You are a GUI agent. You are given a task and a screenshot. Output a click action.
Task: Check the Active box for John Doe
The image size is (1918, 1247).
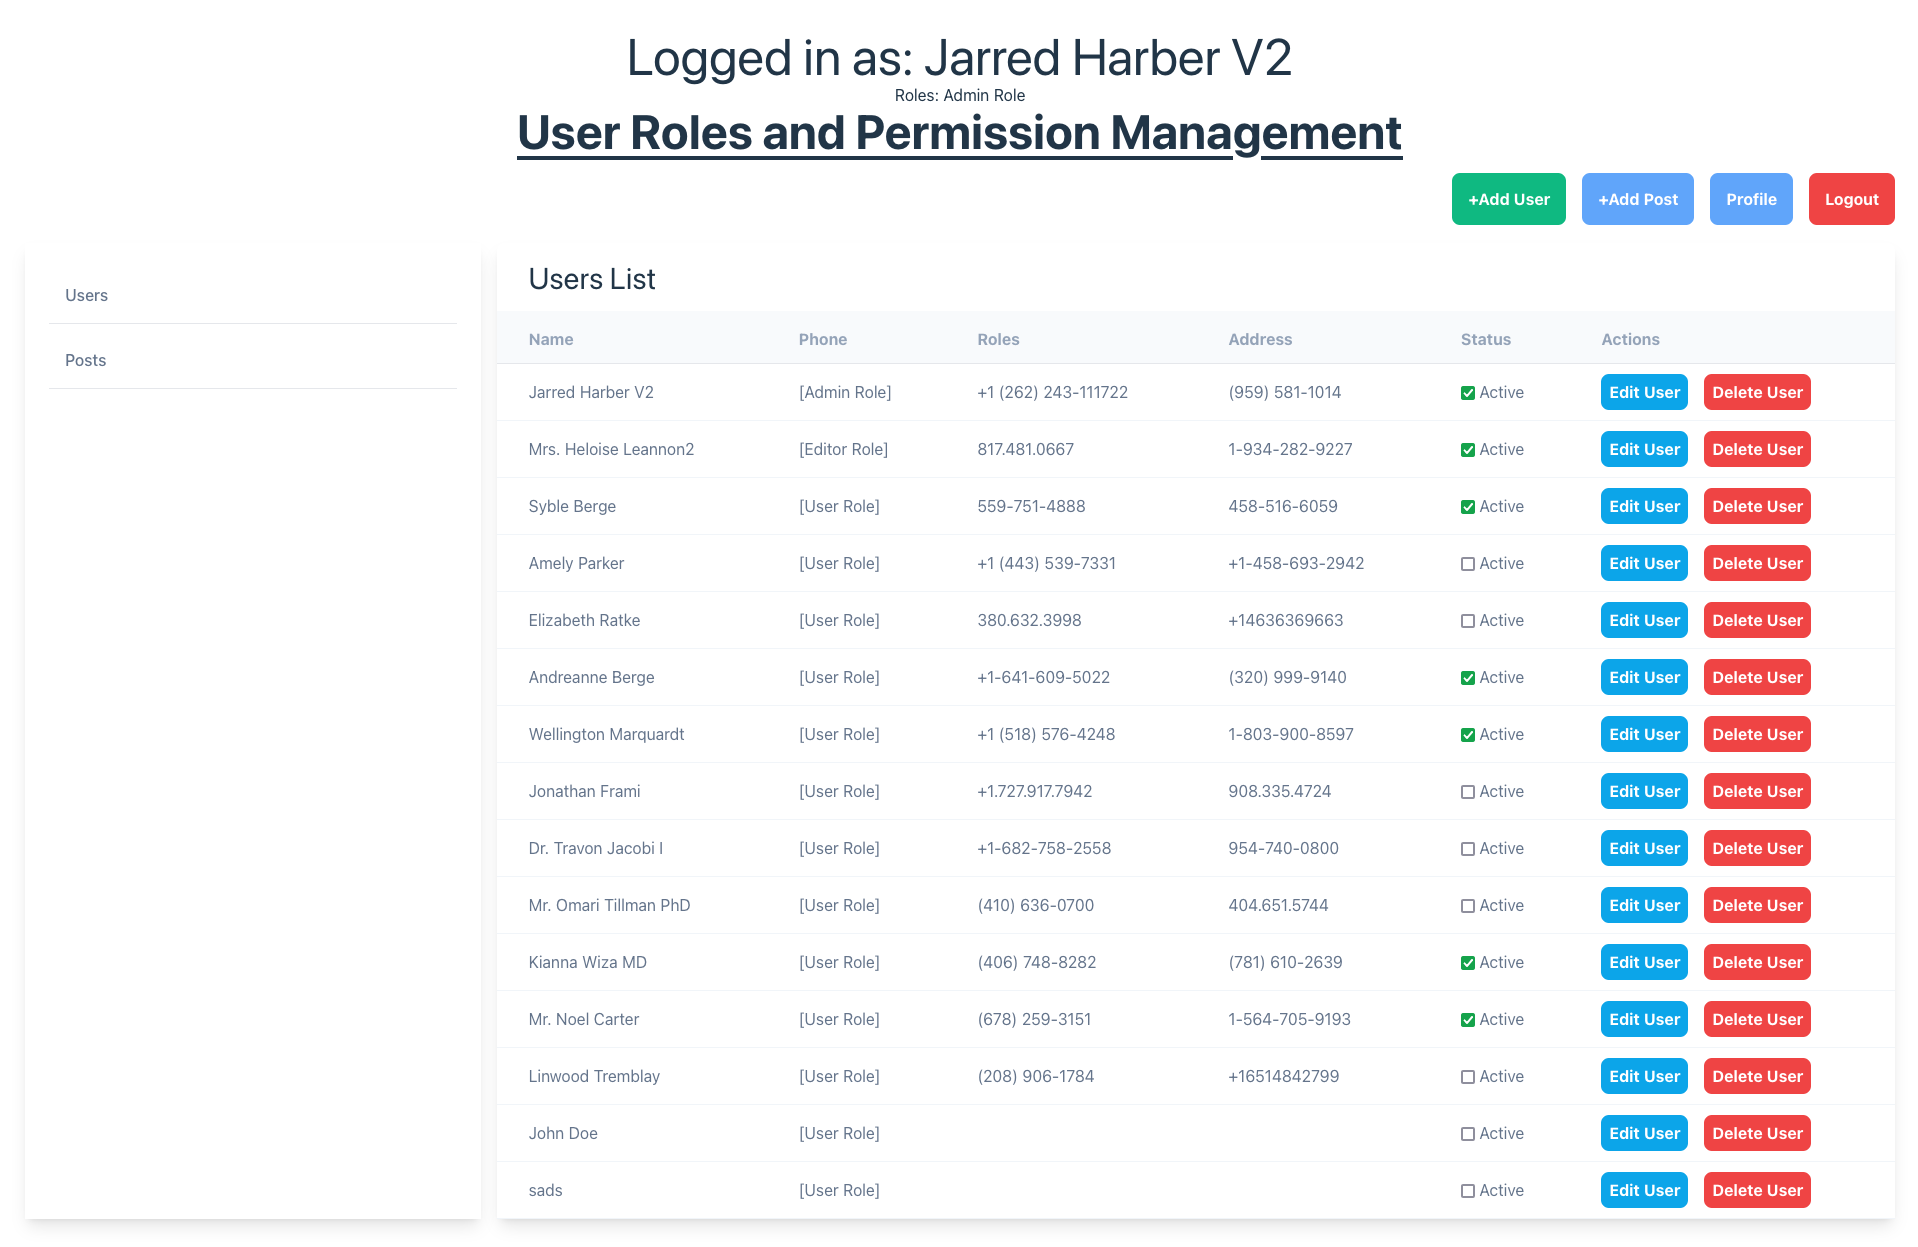(1467, 1134)
